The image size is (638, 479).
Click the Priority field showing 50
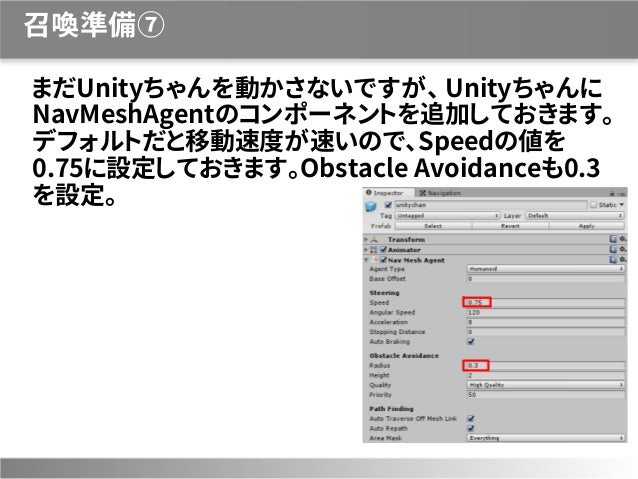click(x=546, y=395)
